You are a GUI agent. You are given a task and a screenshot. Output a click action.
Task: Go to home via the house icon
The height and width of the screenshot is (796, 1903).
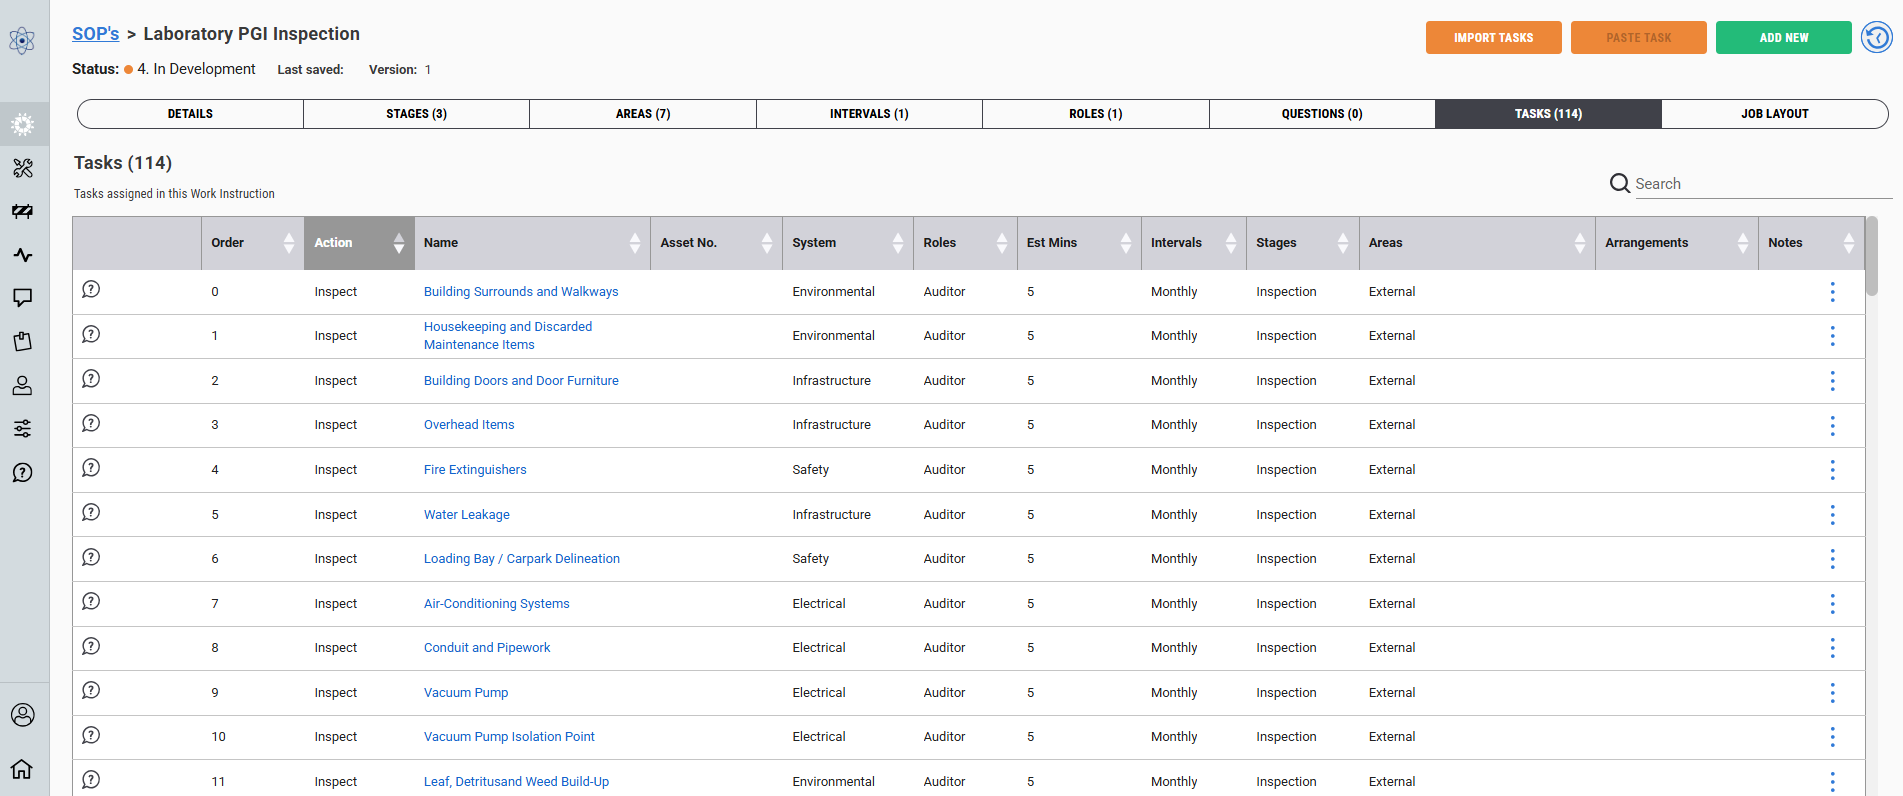(x=22, y=769)
